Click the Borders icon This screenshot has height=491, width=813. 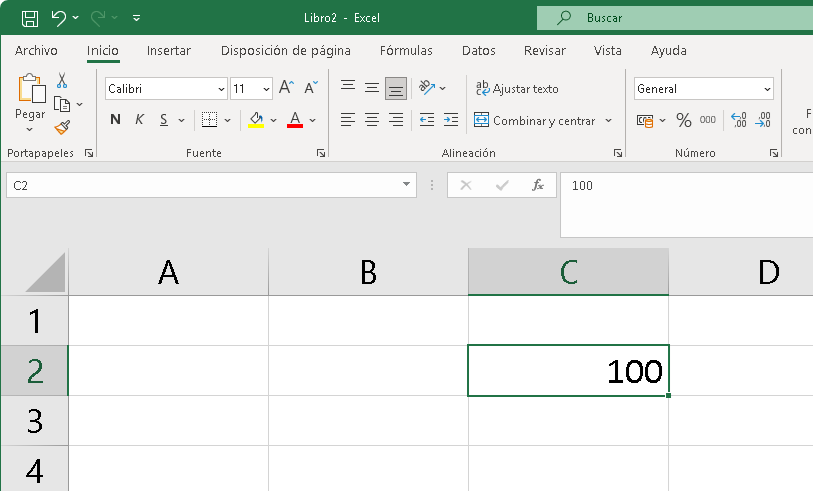point(209,120)
